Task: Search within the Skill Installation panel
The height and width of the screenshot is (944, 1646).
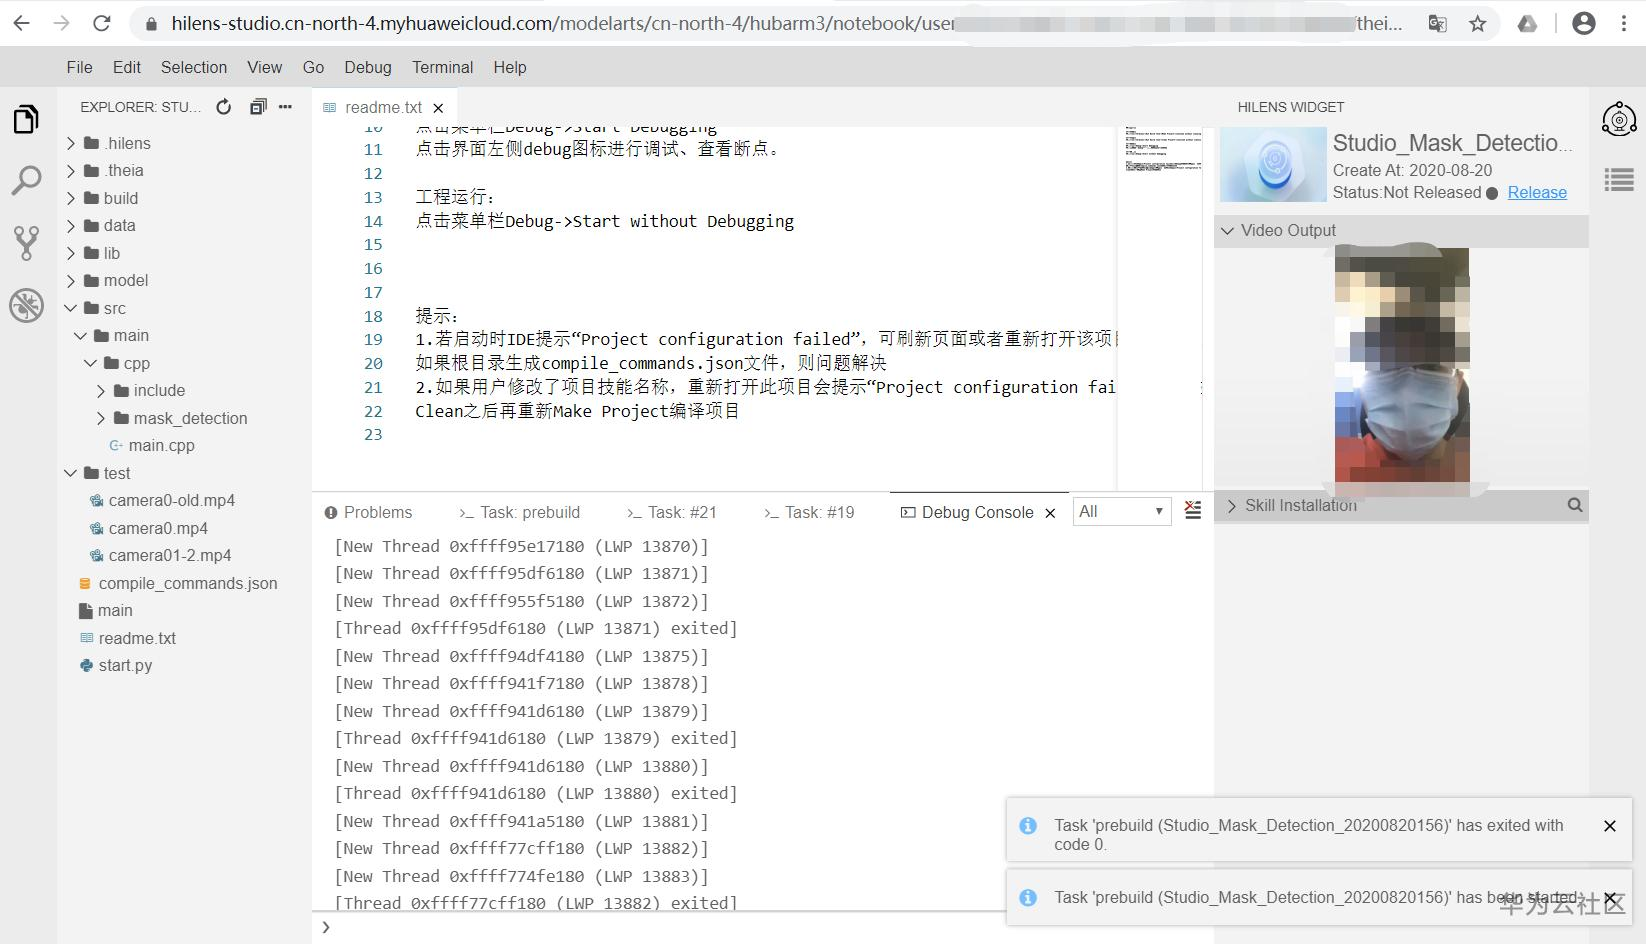Action: (x=1575, y=505)
